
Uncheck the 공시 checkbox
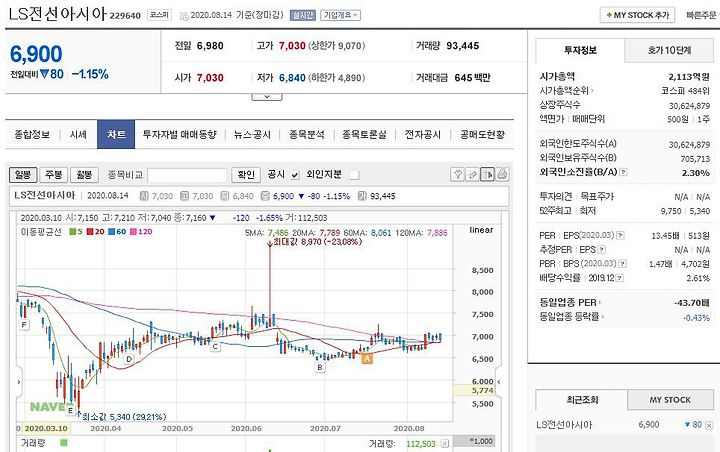pos(295,175)
